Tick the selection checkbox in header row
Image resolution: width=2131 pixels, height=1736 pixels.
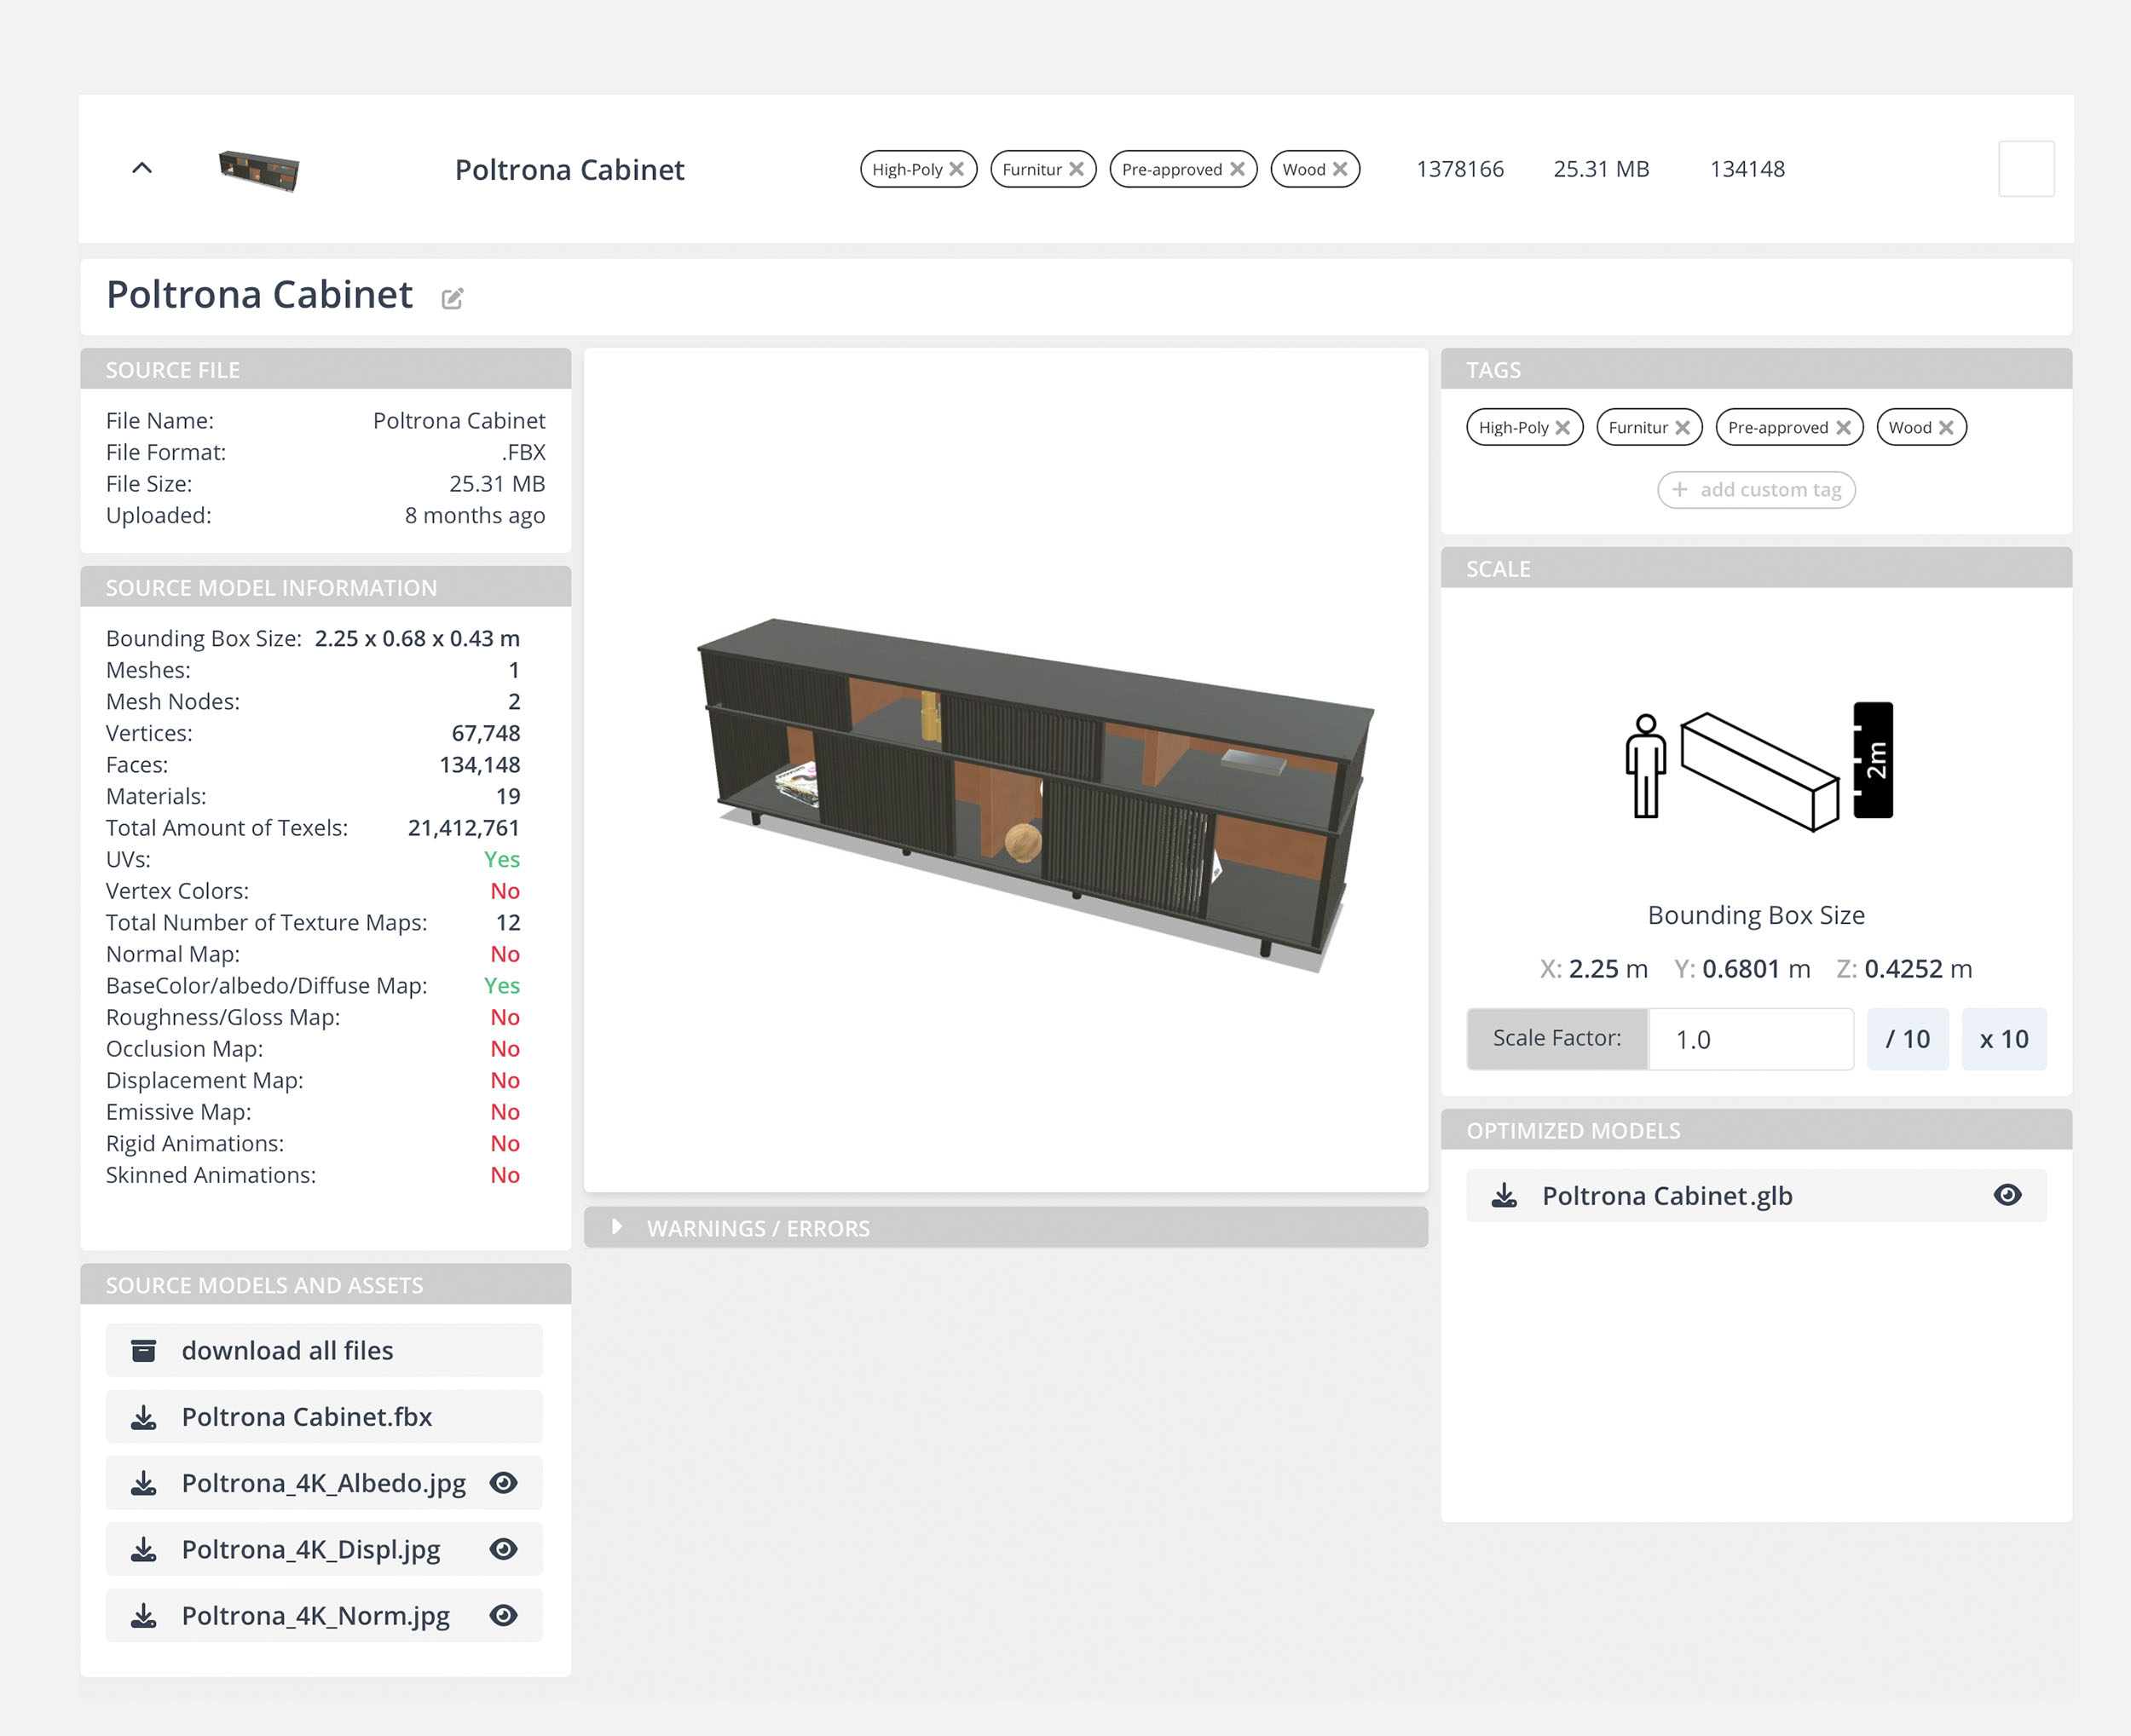pyautogui.click(x=2026, y=169)
